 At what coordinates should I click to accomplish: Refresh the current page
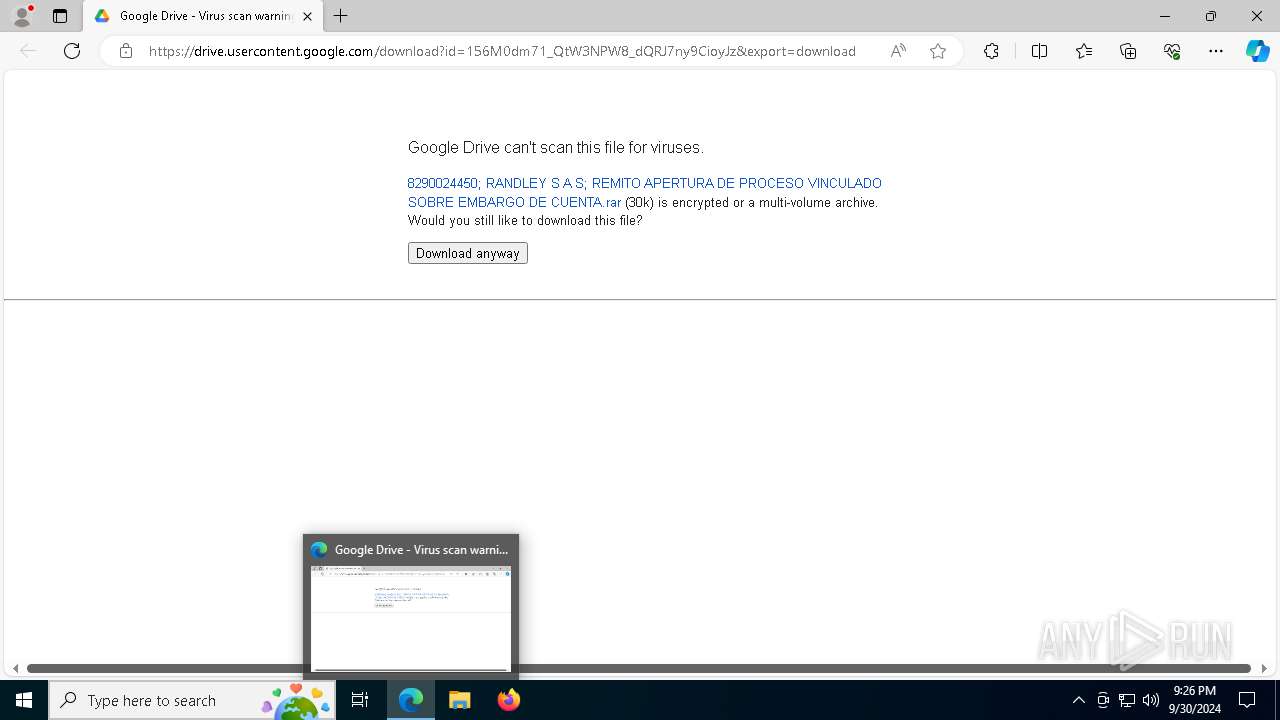(72, 51)
